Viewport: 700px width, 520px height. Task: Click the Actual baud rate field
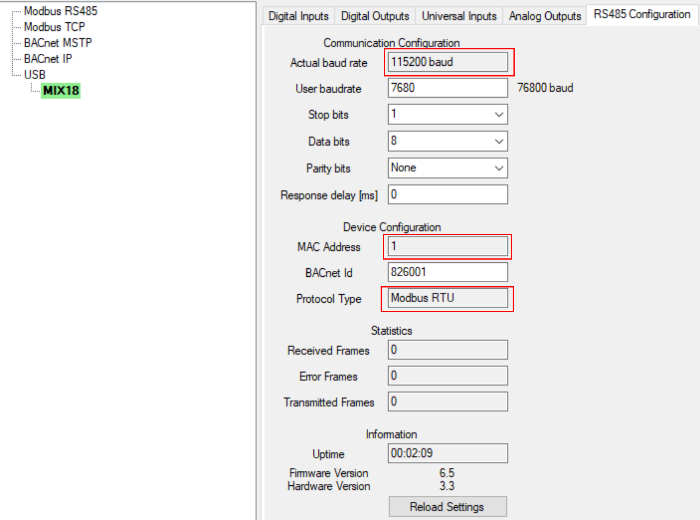pyautogui.click(x=447, y=62)
